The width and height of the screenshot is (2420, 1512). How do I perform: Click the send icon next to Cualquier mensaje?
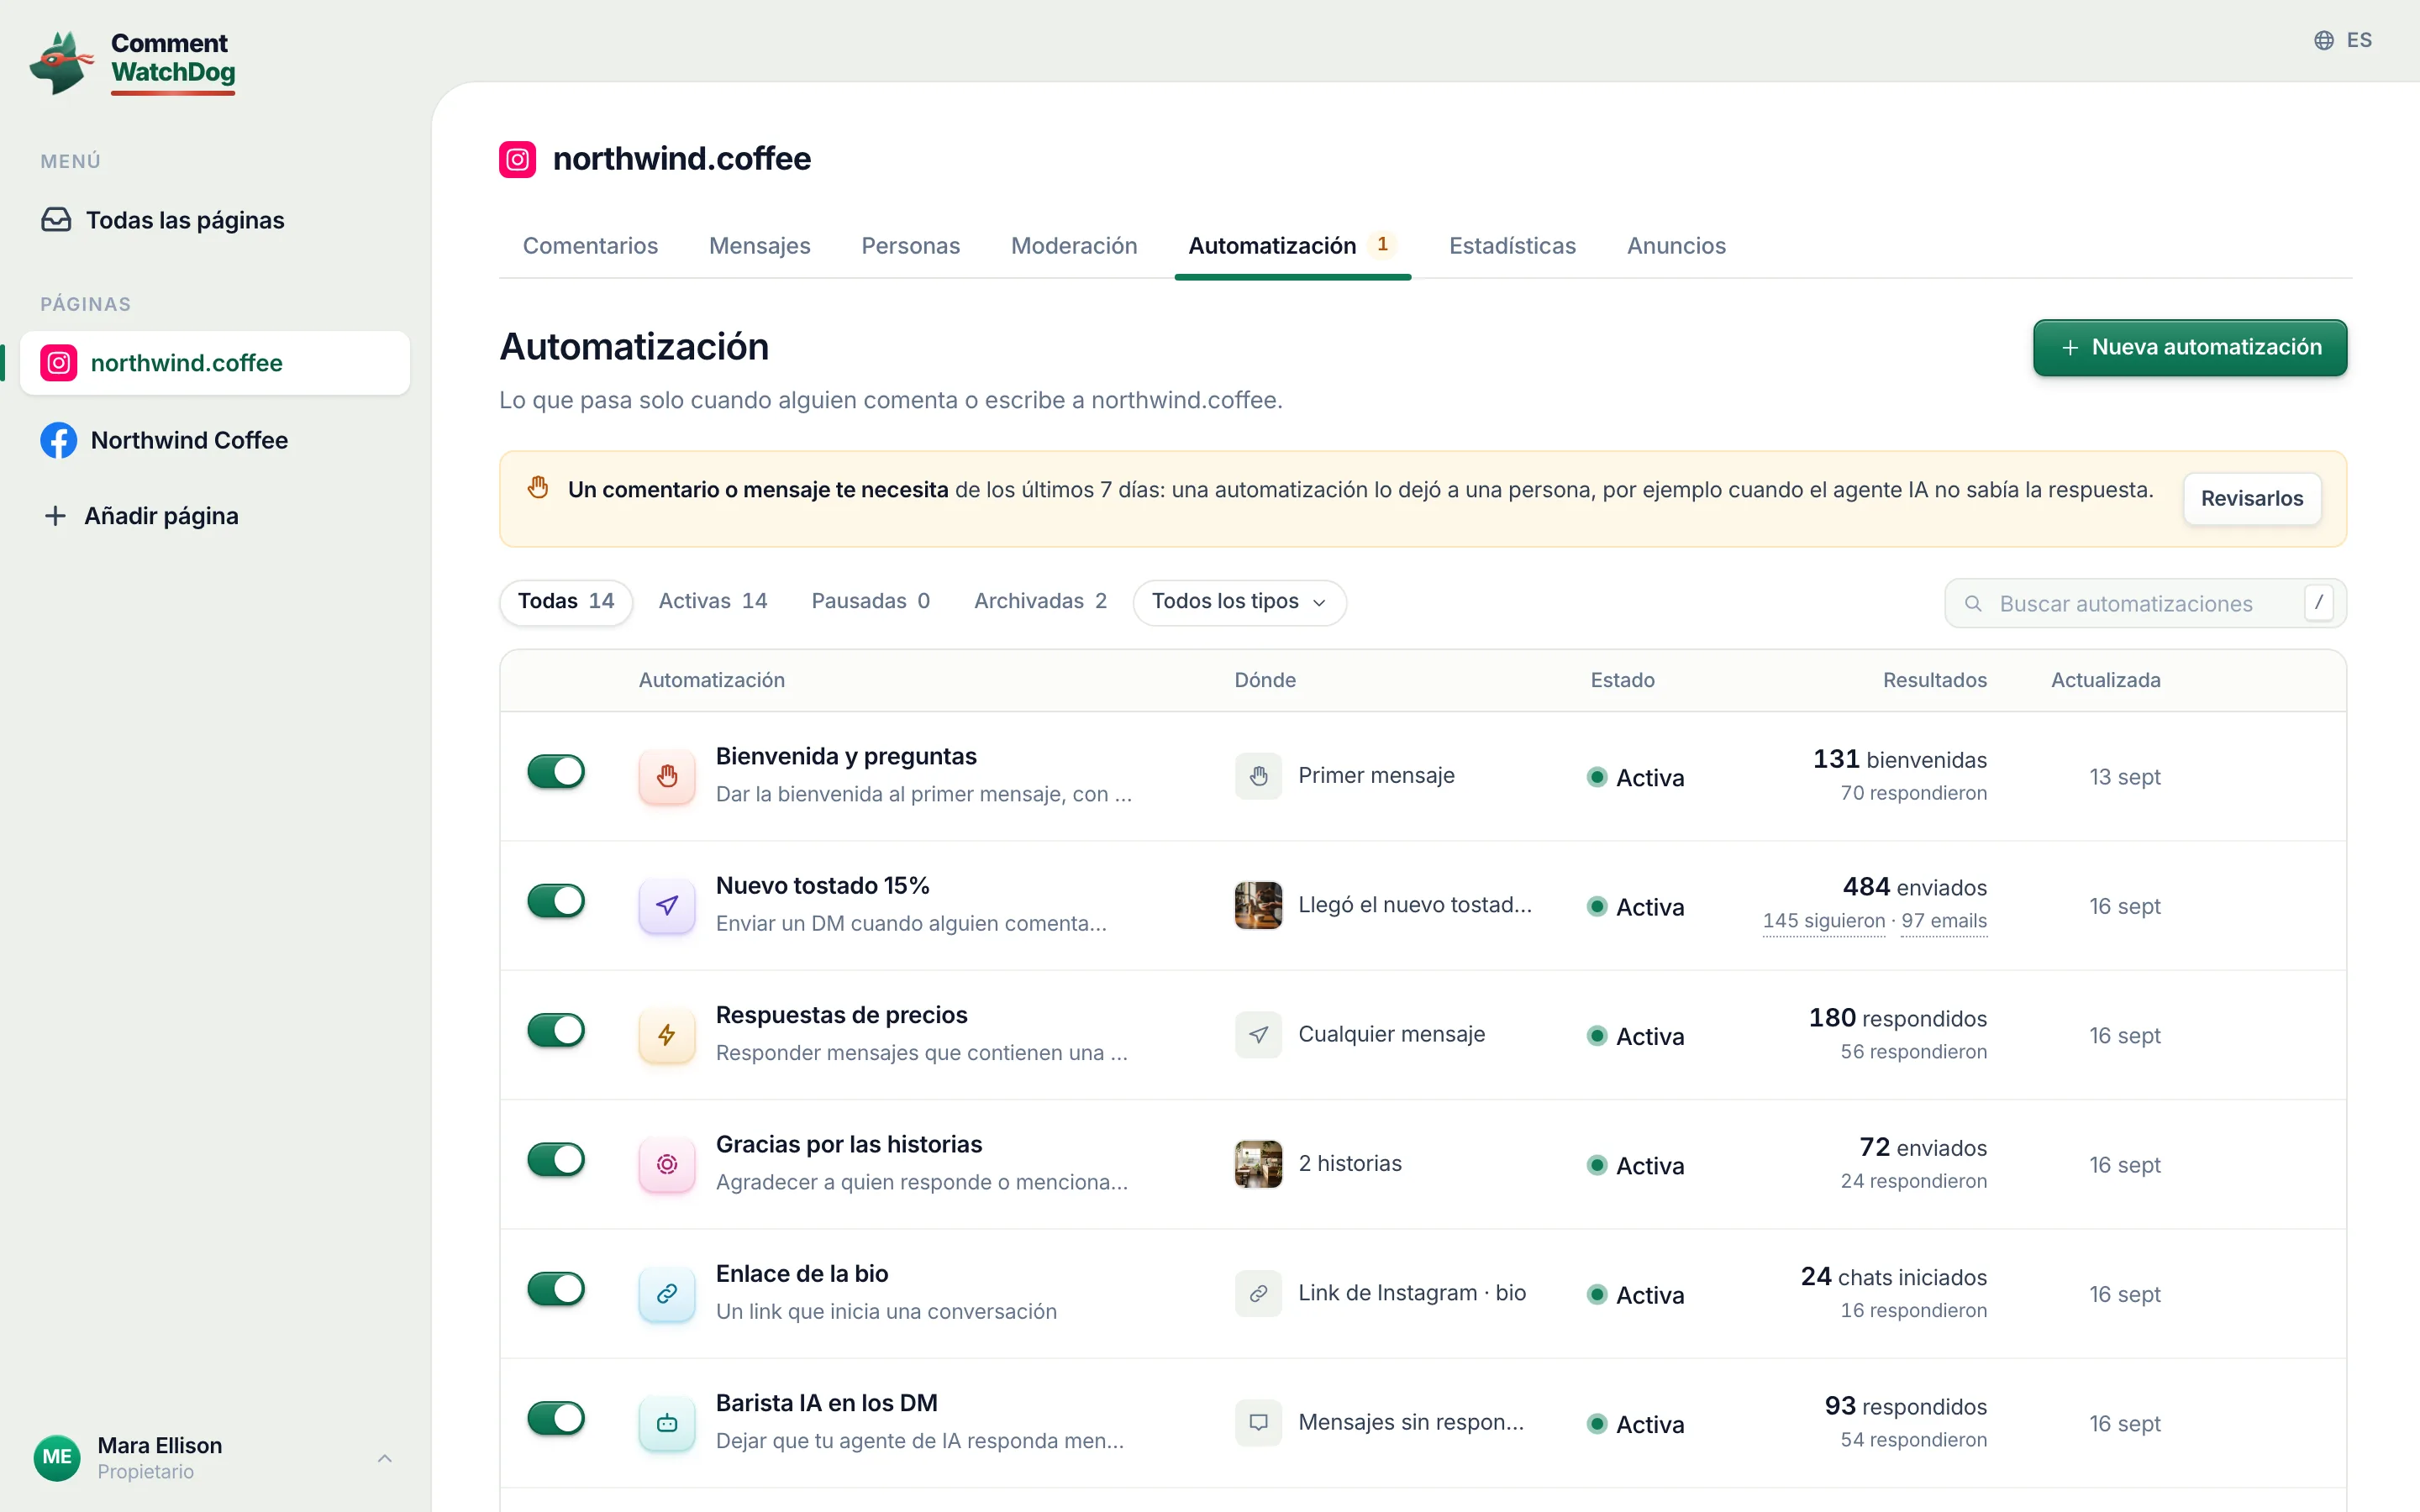(x=1258, y=1034)
